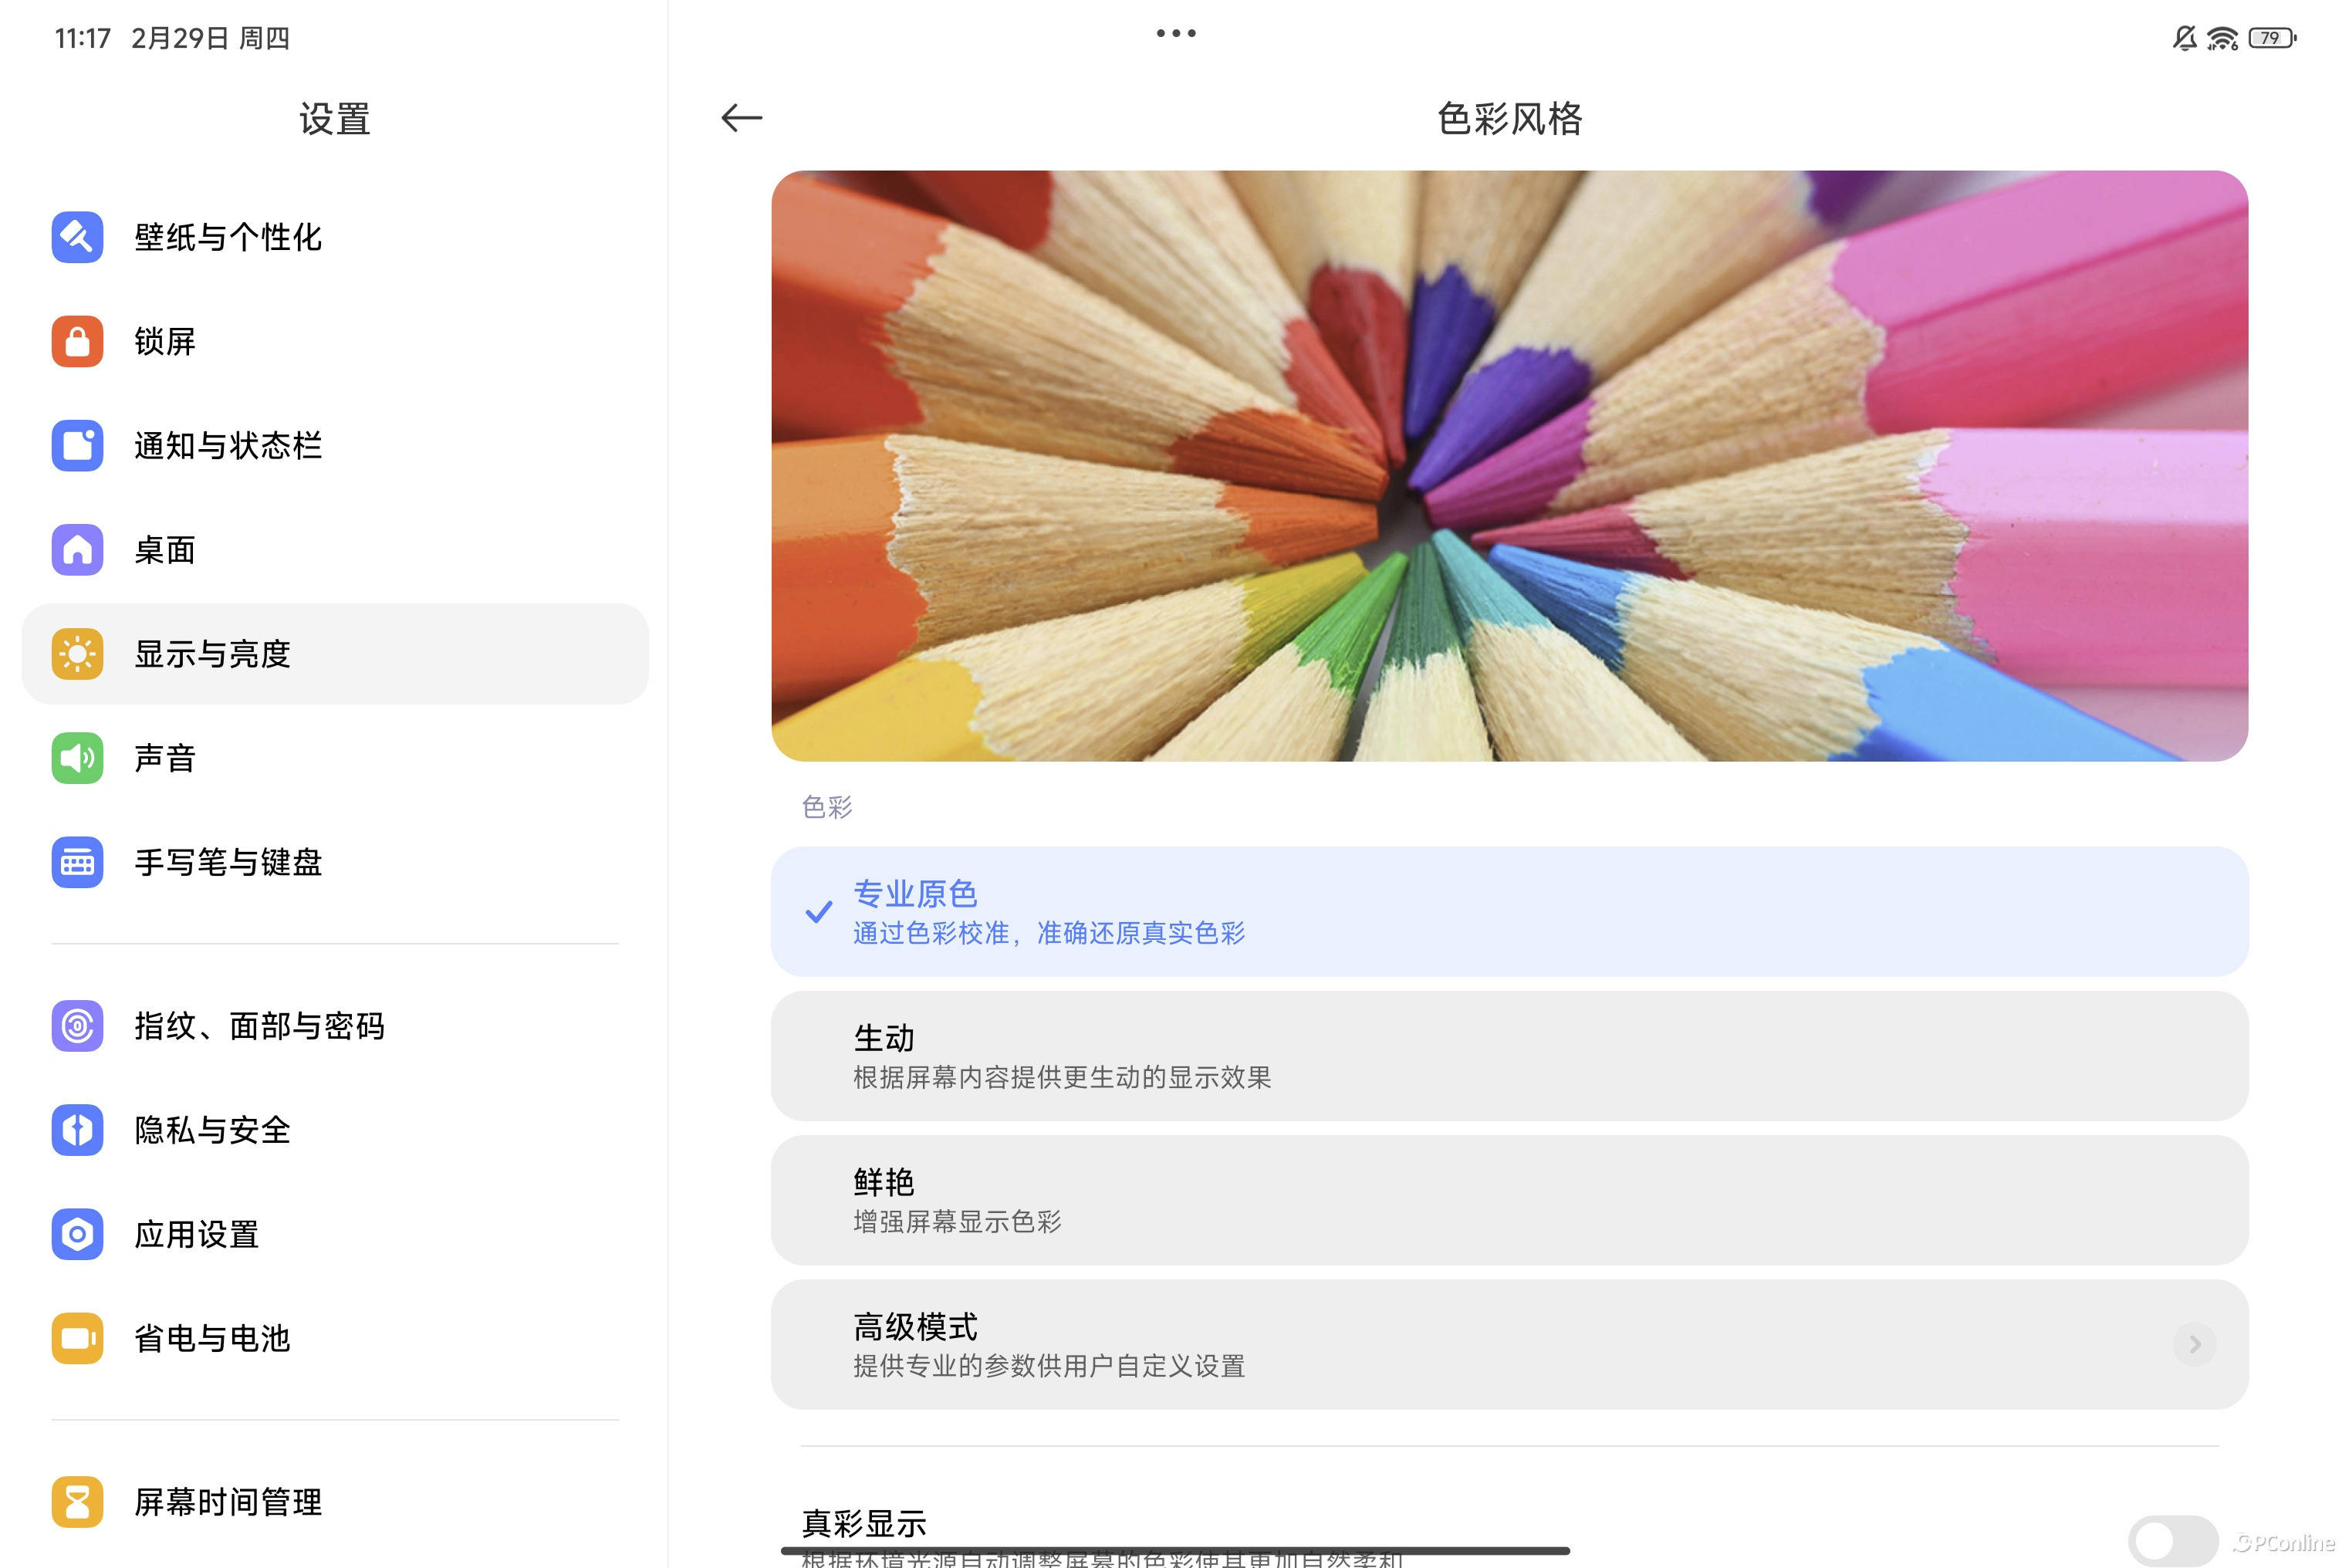Screen dimensions: 2352x1568
Task: Click the fingerprint security icon
Action: pos(77,1026)
